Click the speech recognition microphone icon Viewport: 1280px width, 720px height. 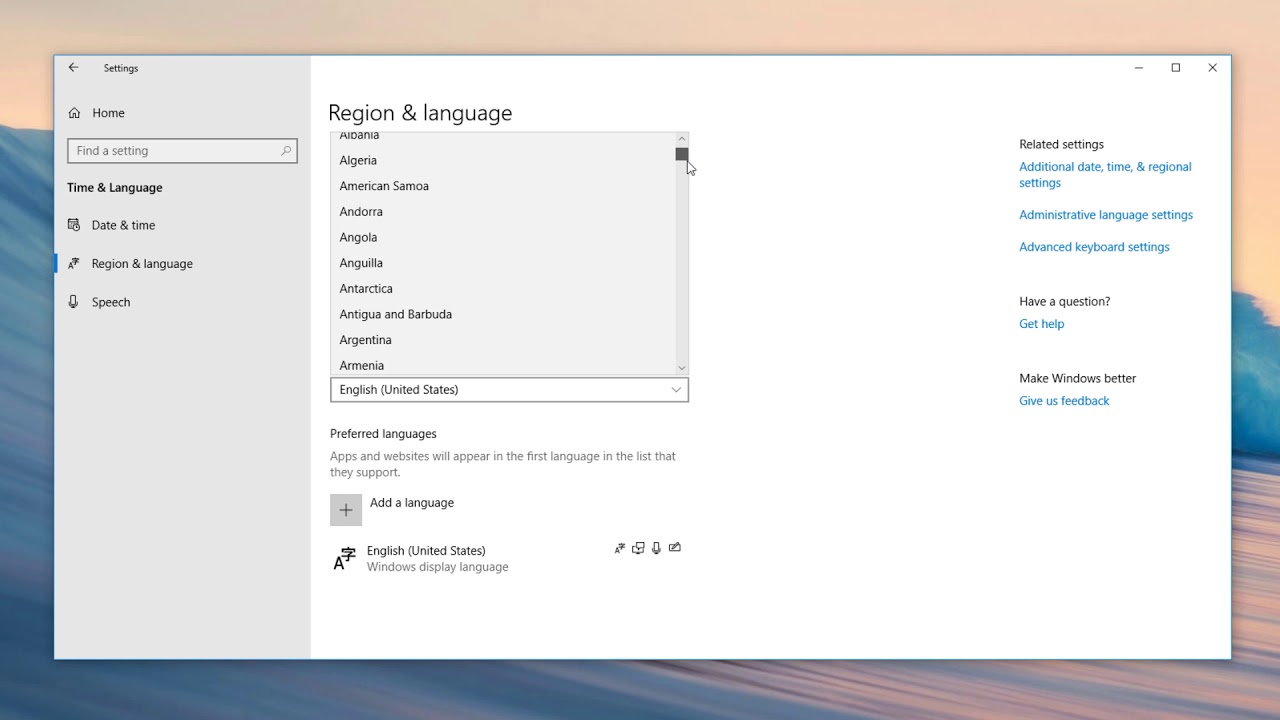656,548
